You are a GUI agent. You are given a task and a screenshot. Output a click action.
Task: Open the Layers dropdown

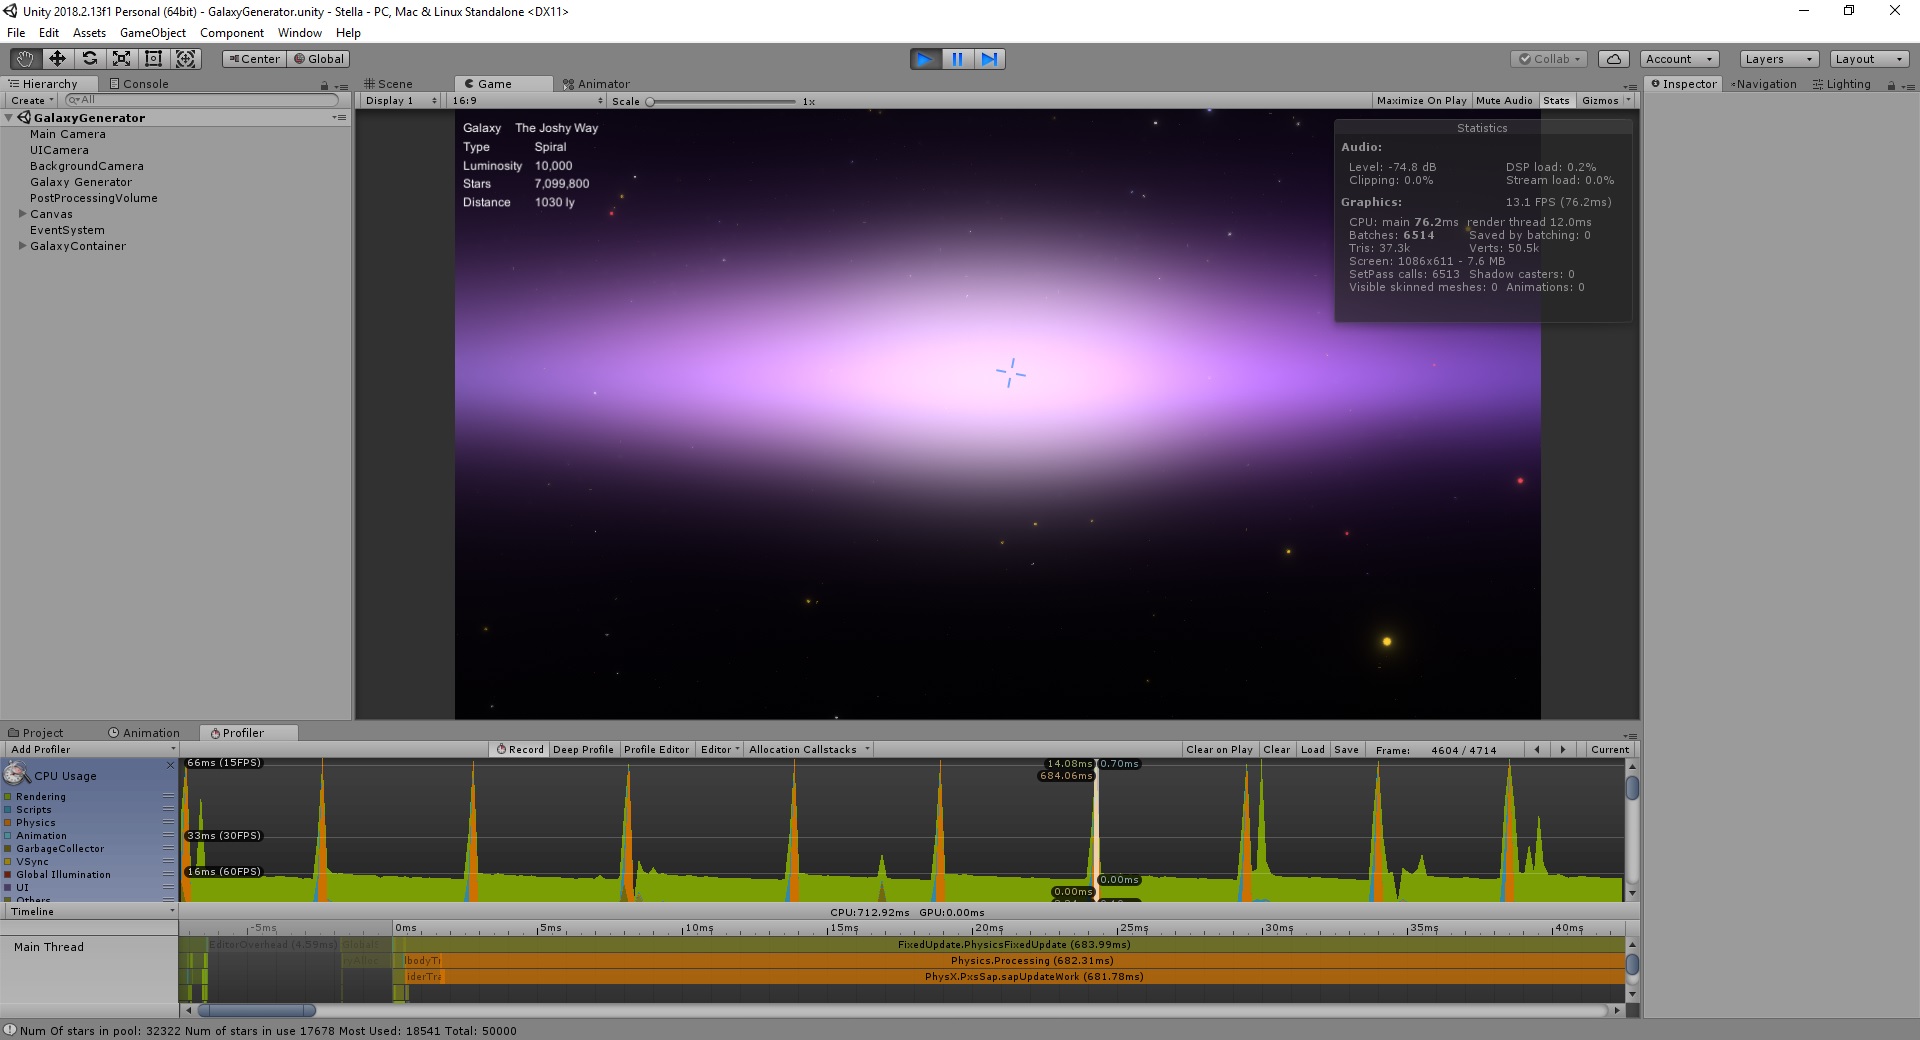pyautogui.click(x=1779, y=59)
